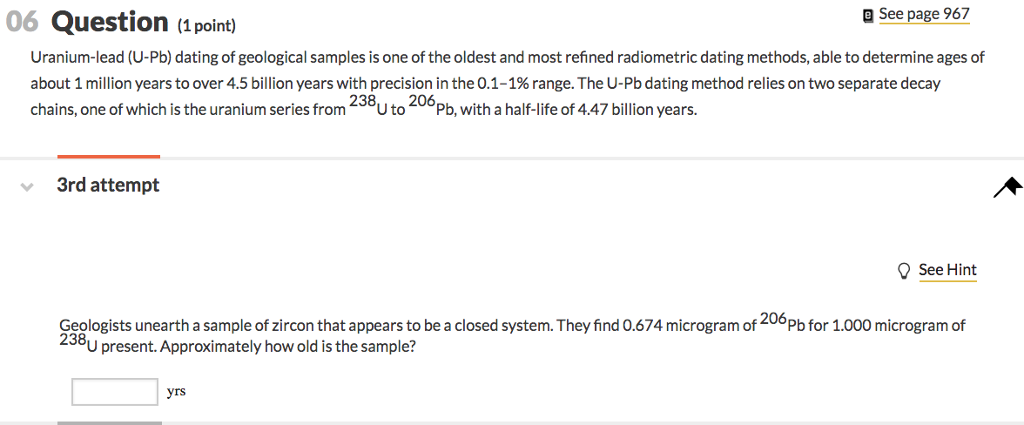Click the yrs unit label
Screen dimensions: 1024x425
(x=176, y=392)
